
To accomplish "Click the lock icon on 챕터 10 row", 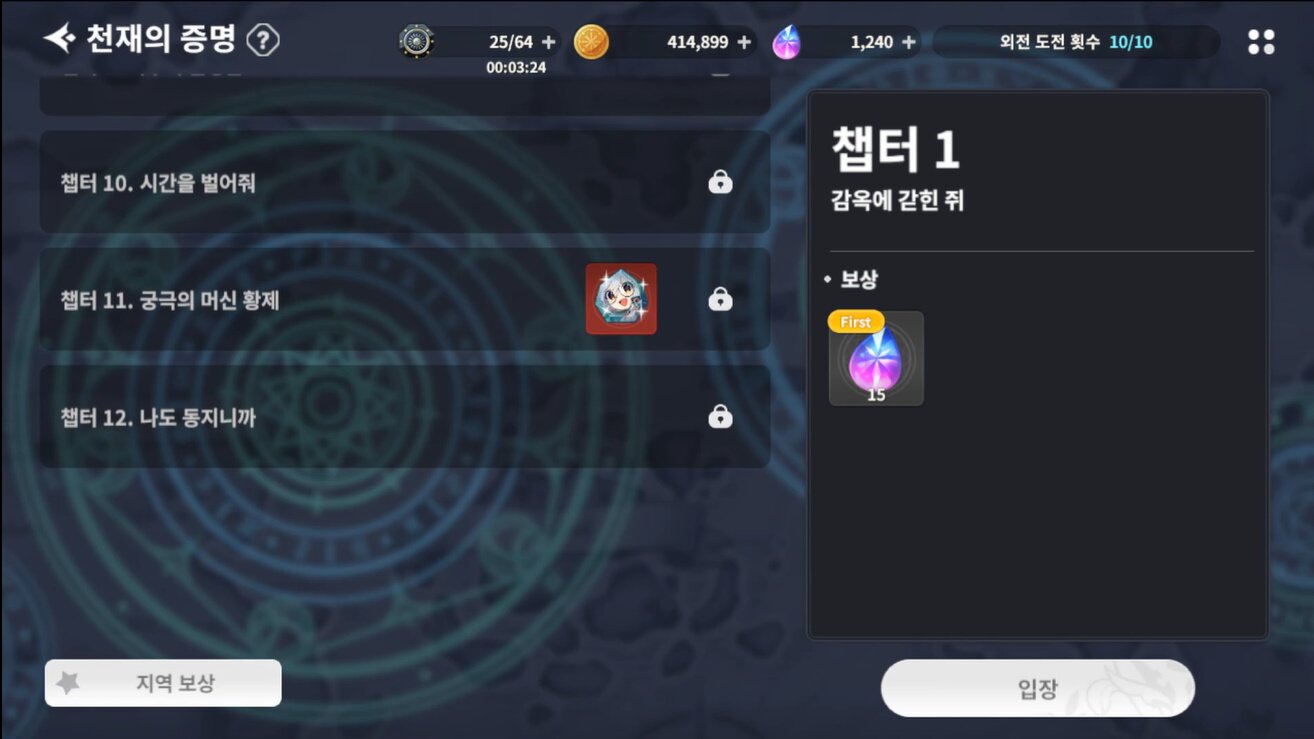I will coord(720,182).
